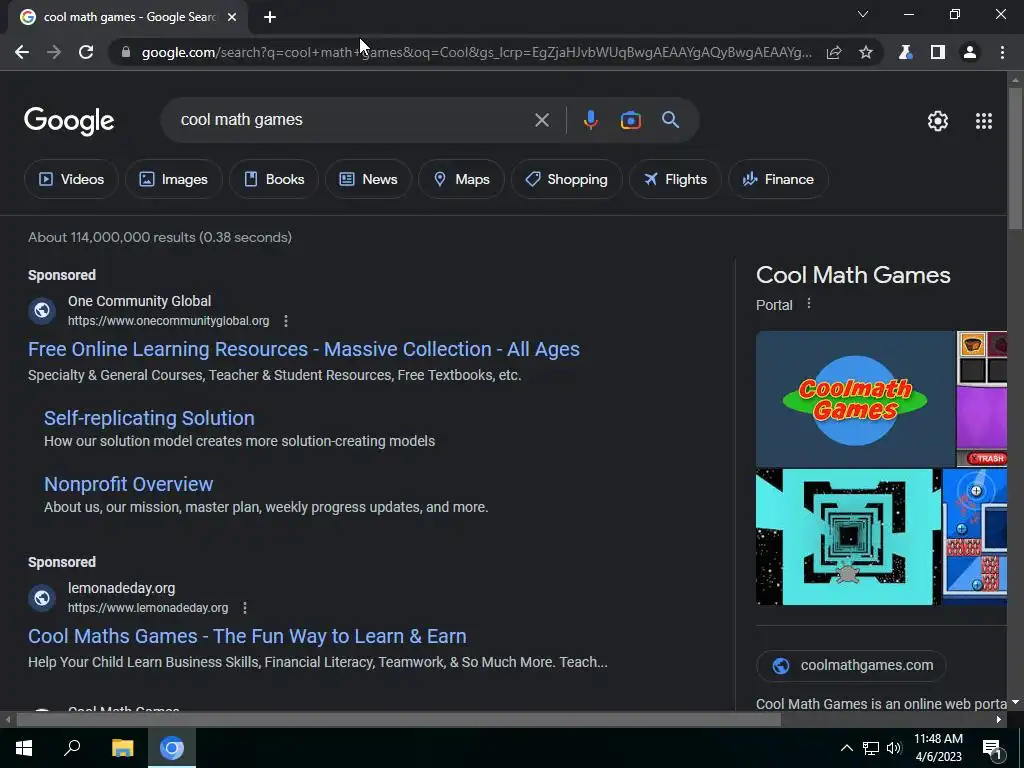Open options for the lemonadeday.org ad
Viewport: 1024px width, 768px height.
245,608
